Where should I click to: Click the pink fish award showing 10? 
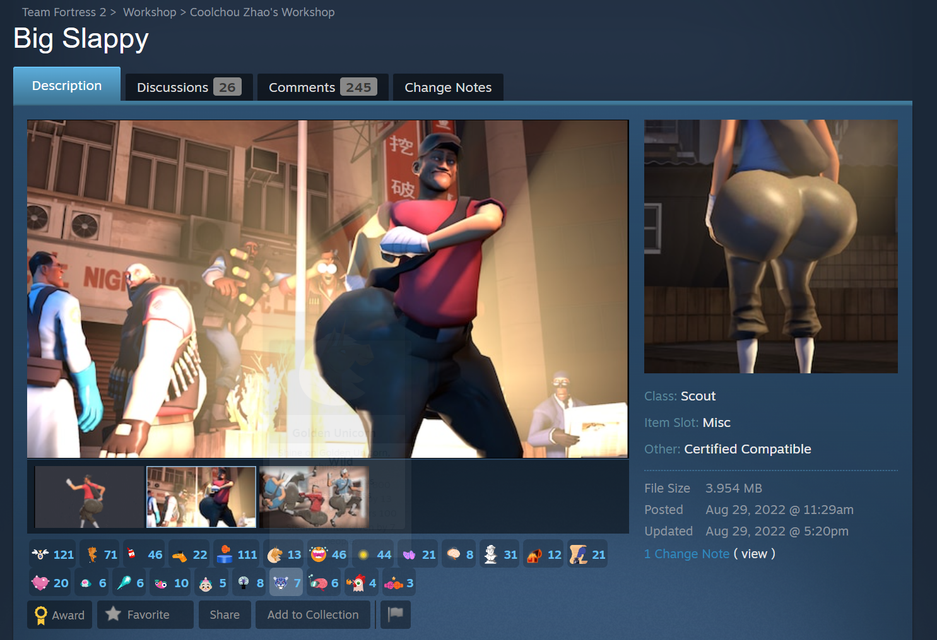(170, 583)
